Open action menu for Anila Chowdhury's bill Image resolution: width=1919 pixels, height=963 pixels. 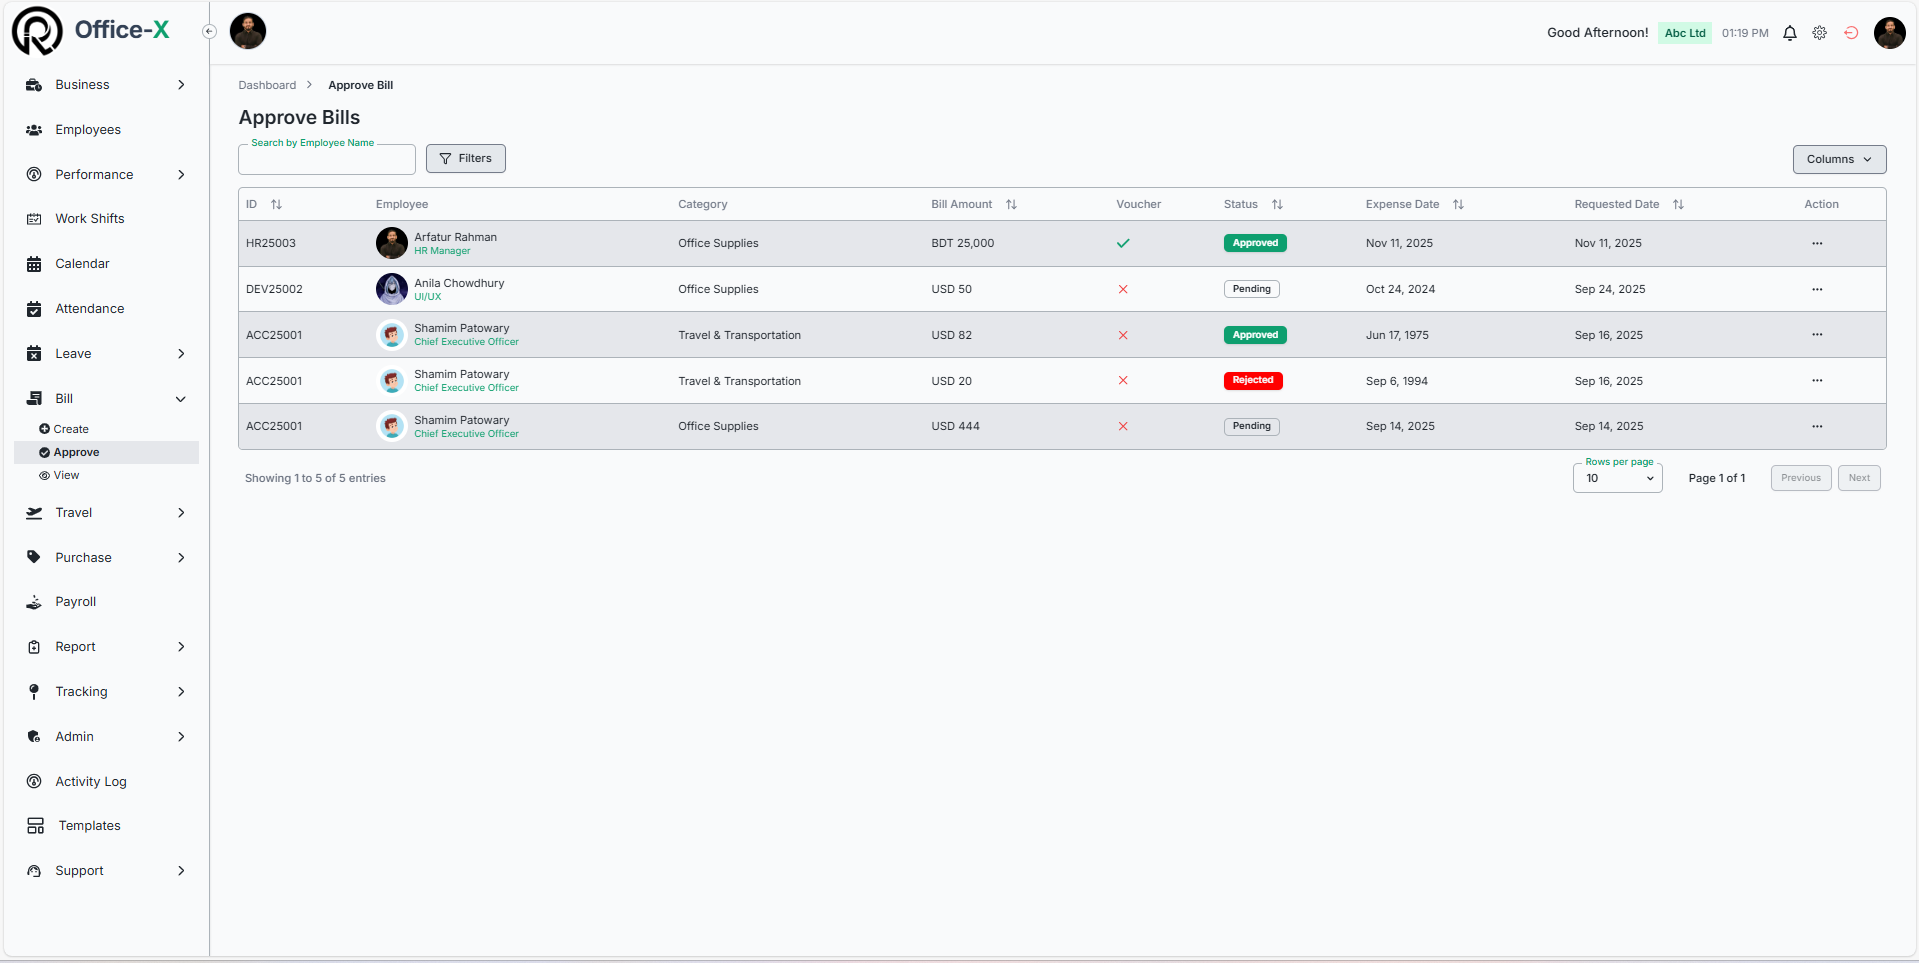pyautogui.click(x=1817, y=289)
